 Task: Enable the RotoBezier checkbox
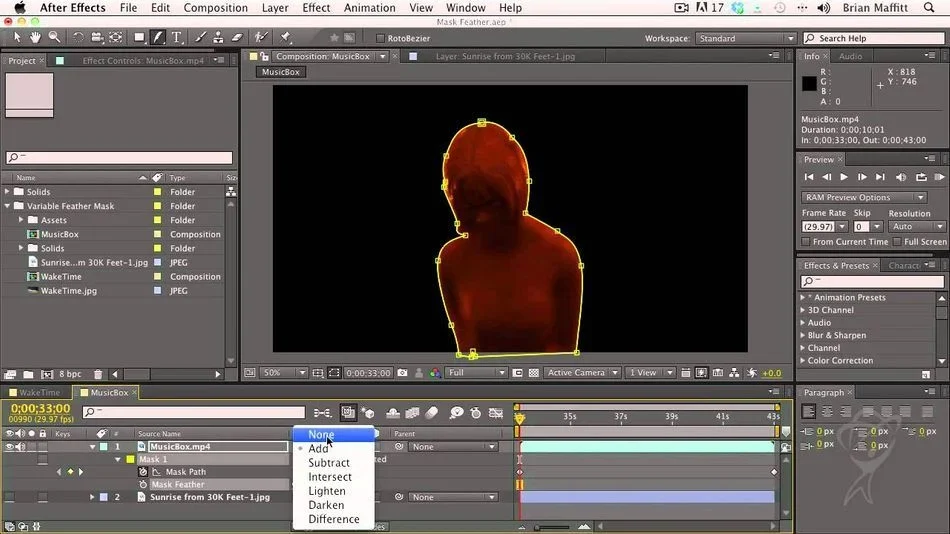tap(380, 38)
